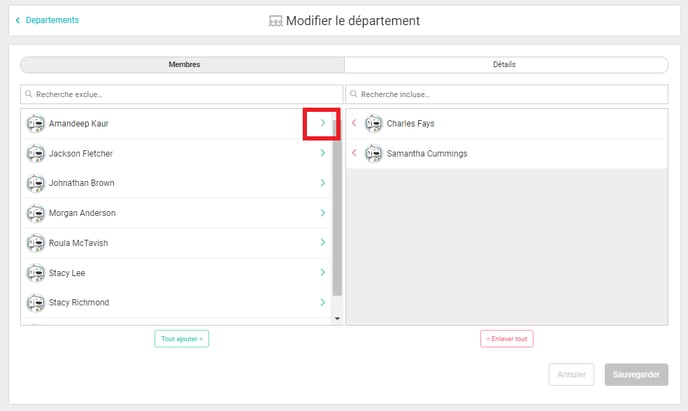Click Stacy Lee's avatar
Screen dimensions: 688x411
(x=36, y=273)
